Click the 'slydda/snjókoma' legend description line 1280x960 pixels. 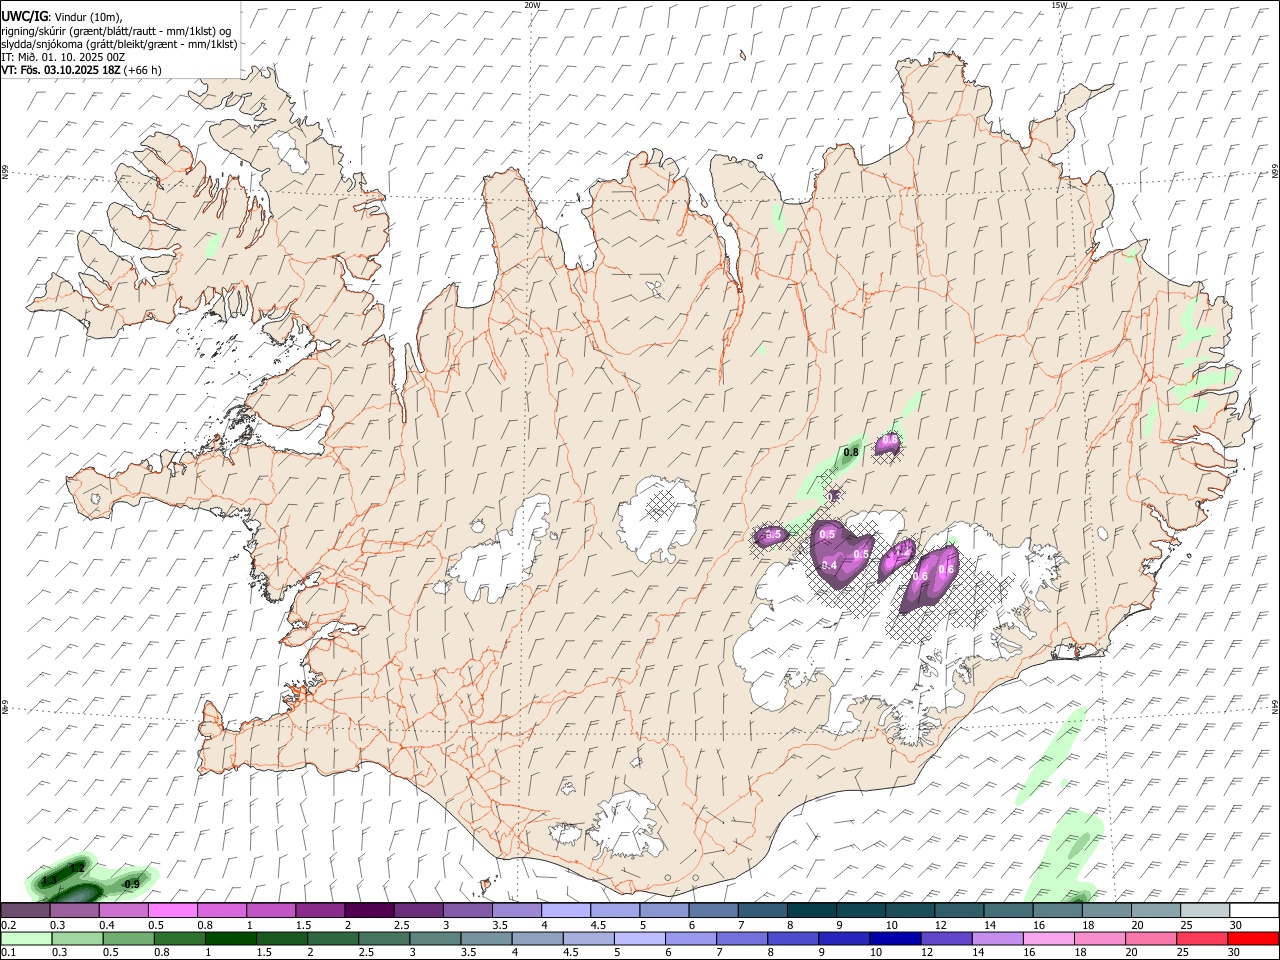pyautogui.click(x=119, y=44)
